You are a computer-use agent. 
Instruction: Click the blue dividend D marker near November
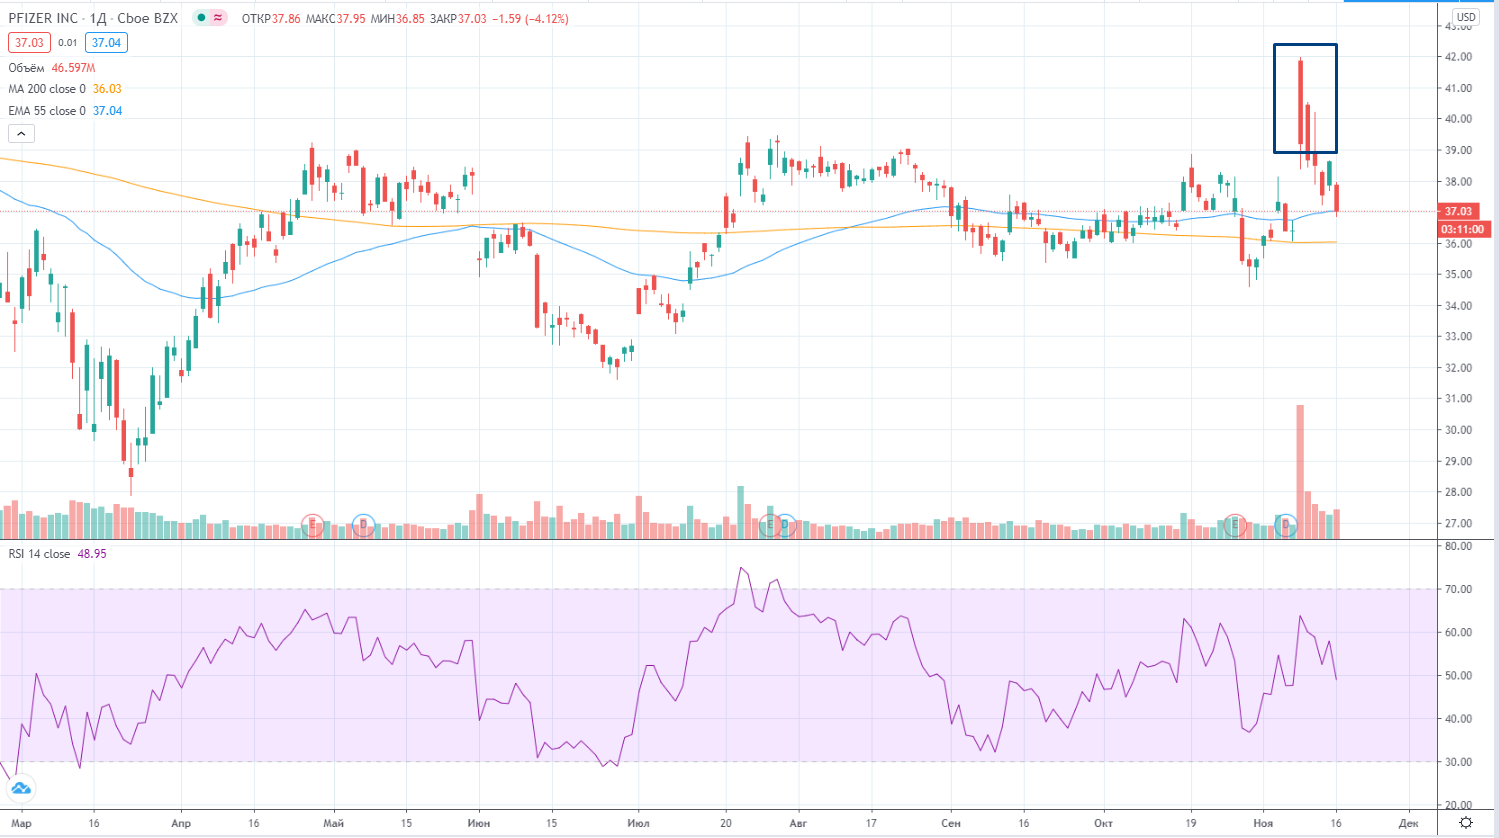1286,524
